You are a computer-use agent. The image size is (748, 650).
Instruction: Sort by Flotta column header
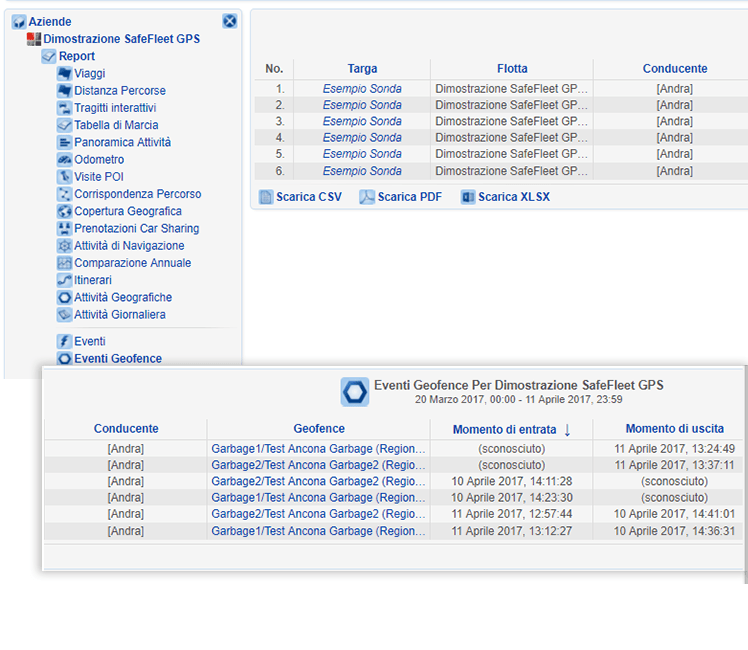[x=512, y=69]
